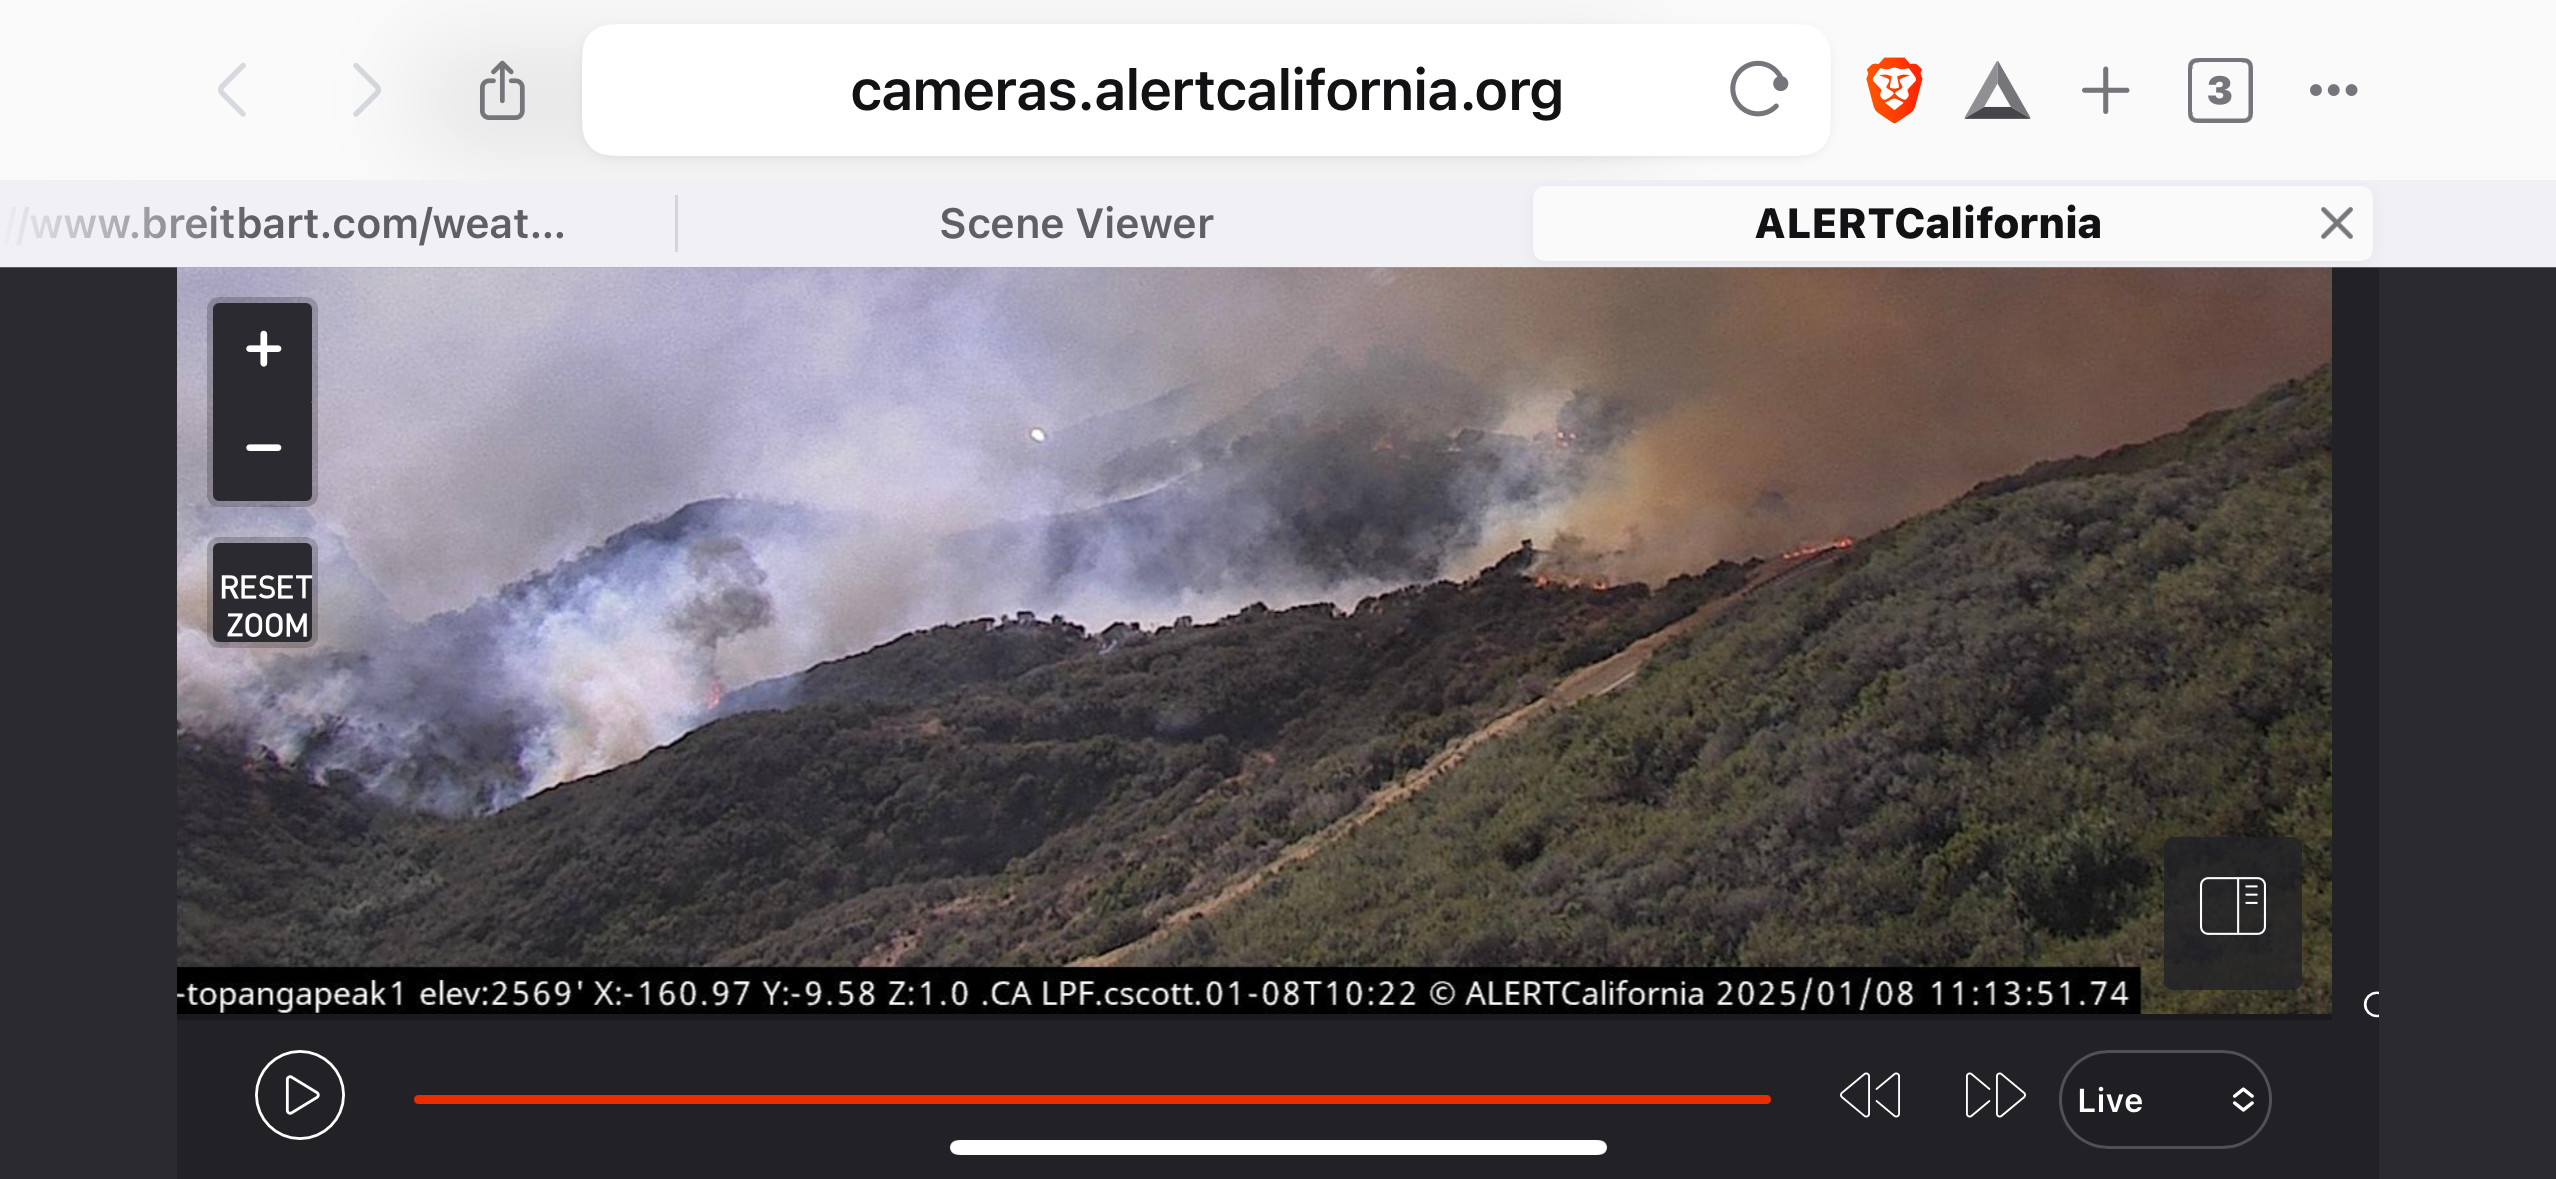Switch to the Scene Viewer tab
This screenshot has width=2556, height=1179.
point(1076,224)
